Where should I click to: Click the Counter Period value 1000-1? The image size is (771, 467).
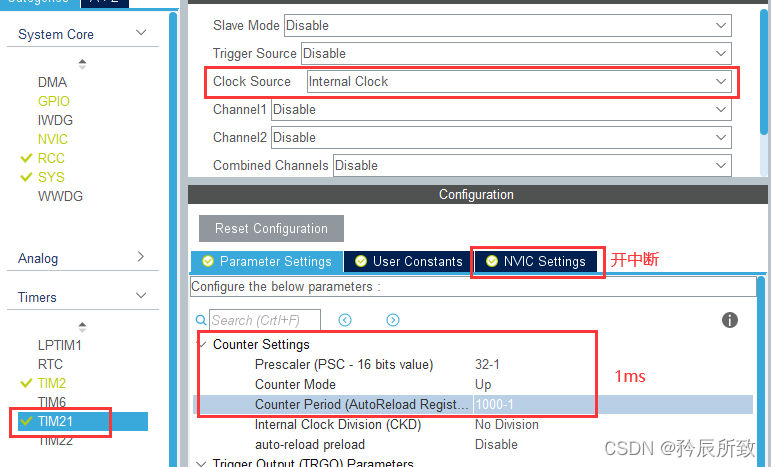pyautogui.click(x=494, y=405)
